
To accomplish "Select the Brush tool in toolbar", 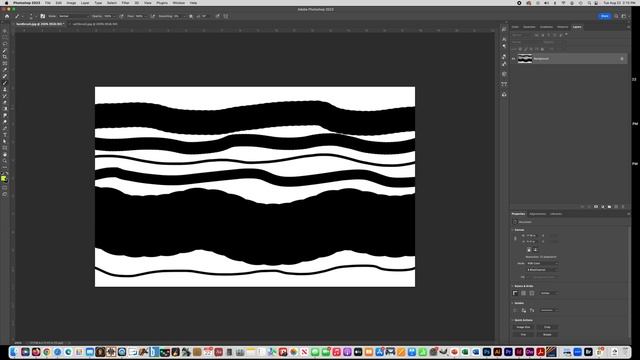I will point(5,83).
